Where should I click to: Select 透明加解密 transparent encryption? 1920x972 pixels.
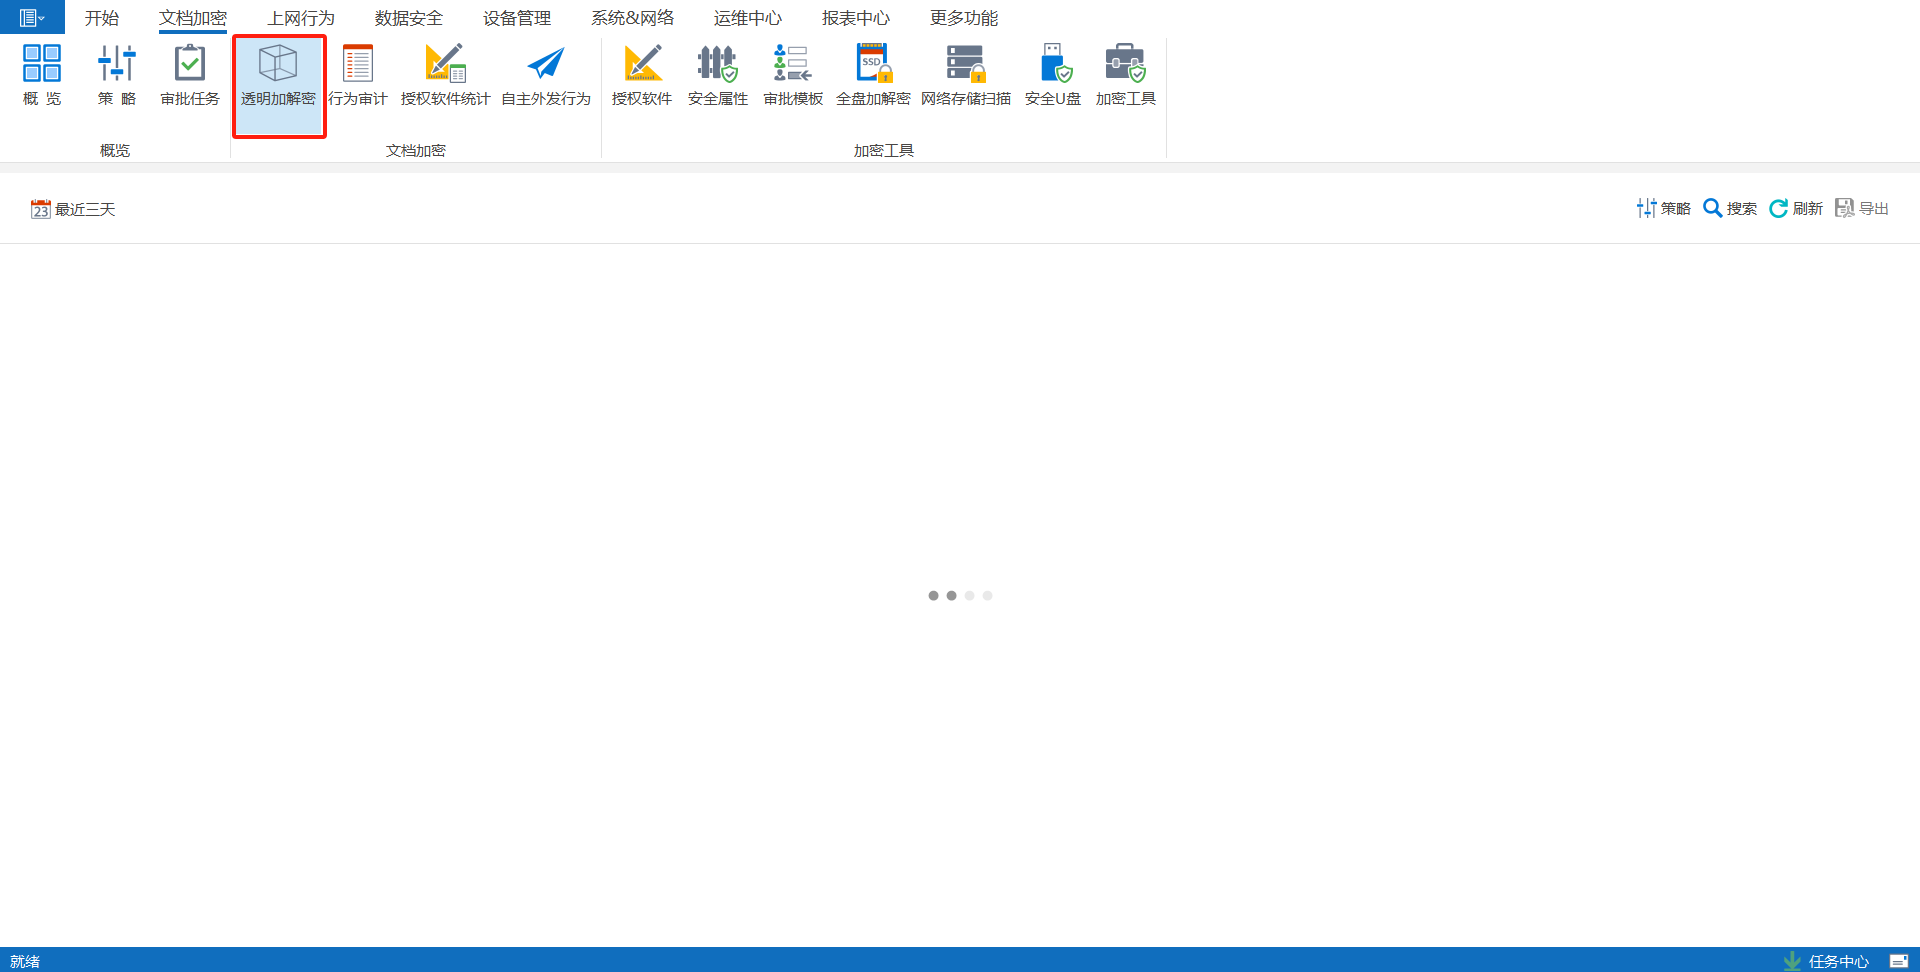coord(279,86)
